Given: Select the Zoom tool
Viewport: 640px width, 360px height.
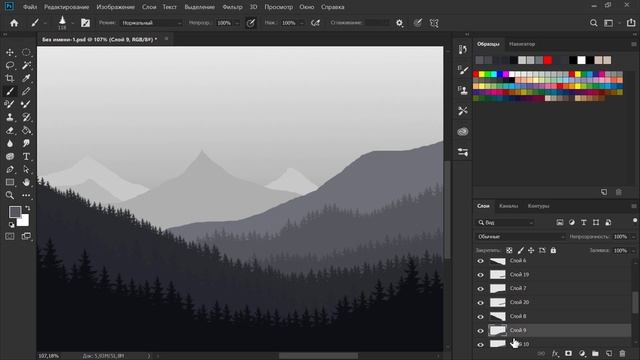Looking at the screenshot, I should [x=10, y=196].
